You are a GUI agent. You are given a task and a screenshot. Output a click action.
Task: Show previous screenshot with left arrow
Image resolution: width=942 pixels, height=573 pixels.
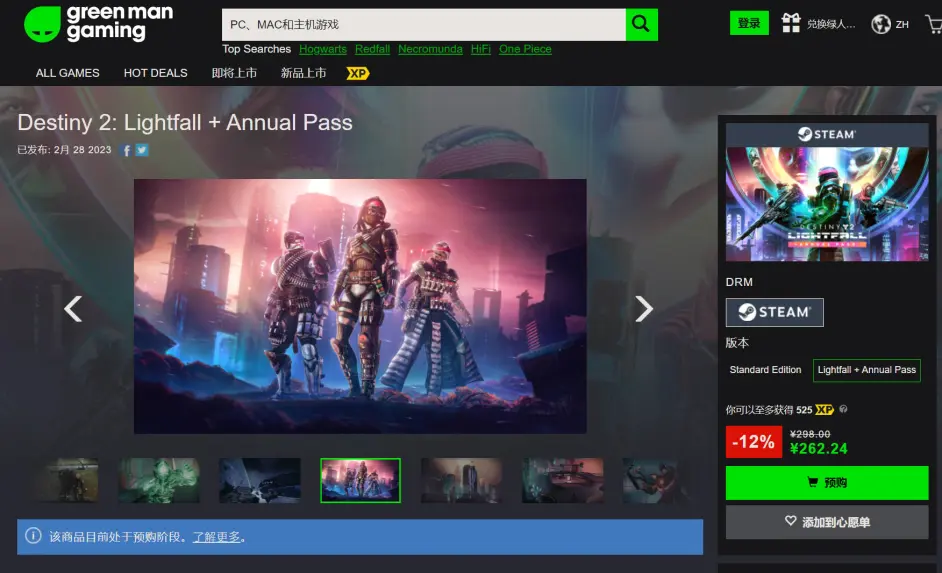click(73, 309)
